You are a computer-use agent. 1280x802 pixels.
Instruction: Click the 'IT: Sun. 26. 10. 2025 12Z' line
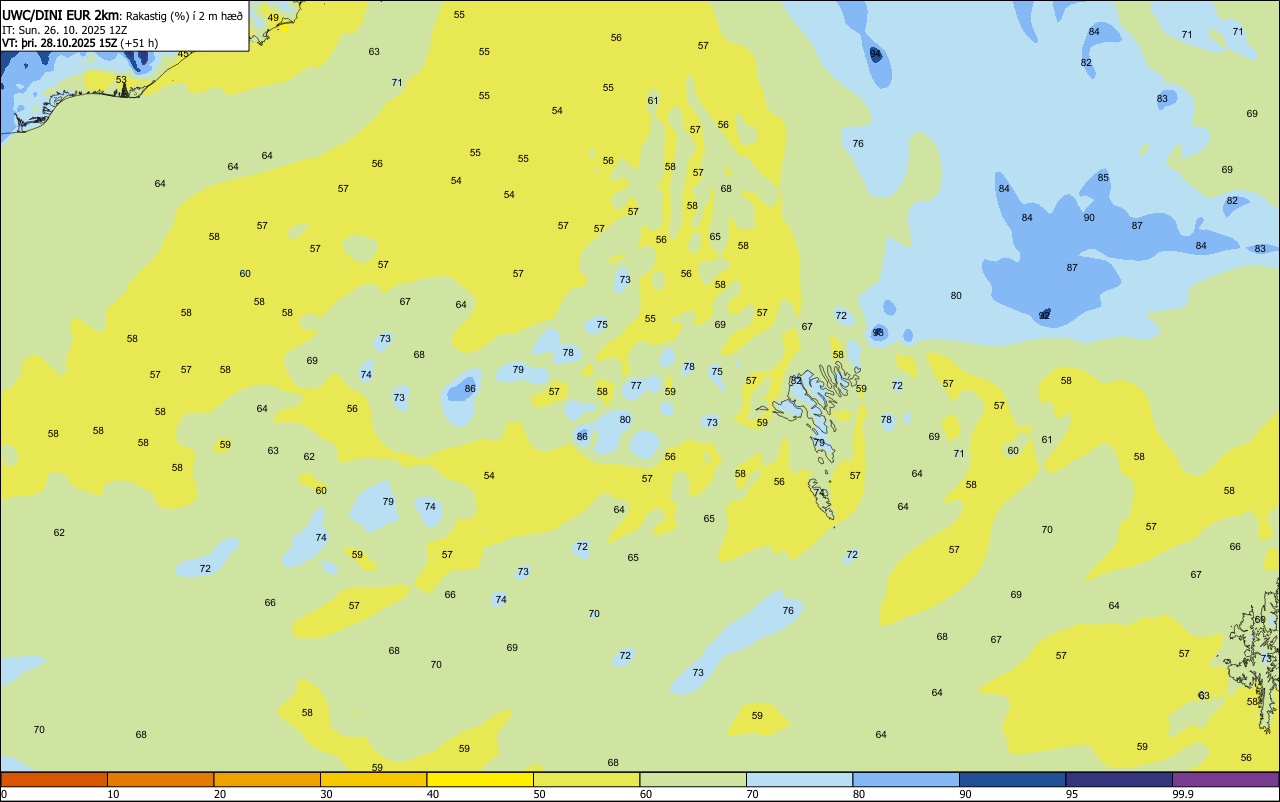tap(65, 30)
